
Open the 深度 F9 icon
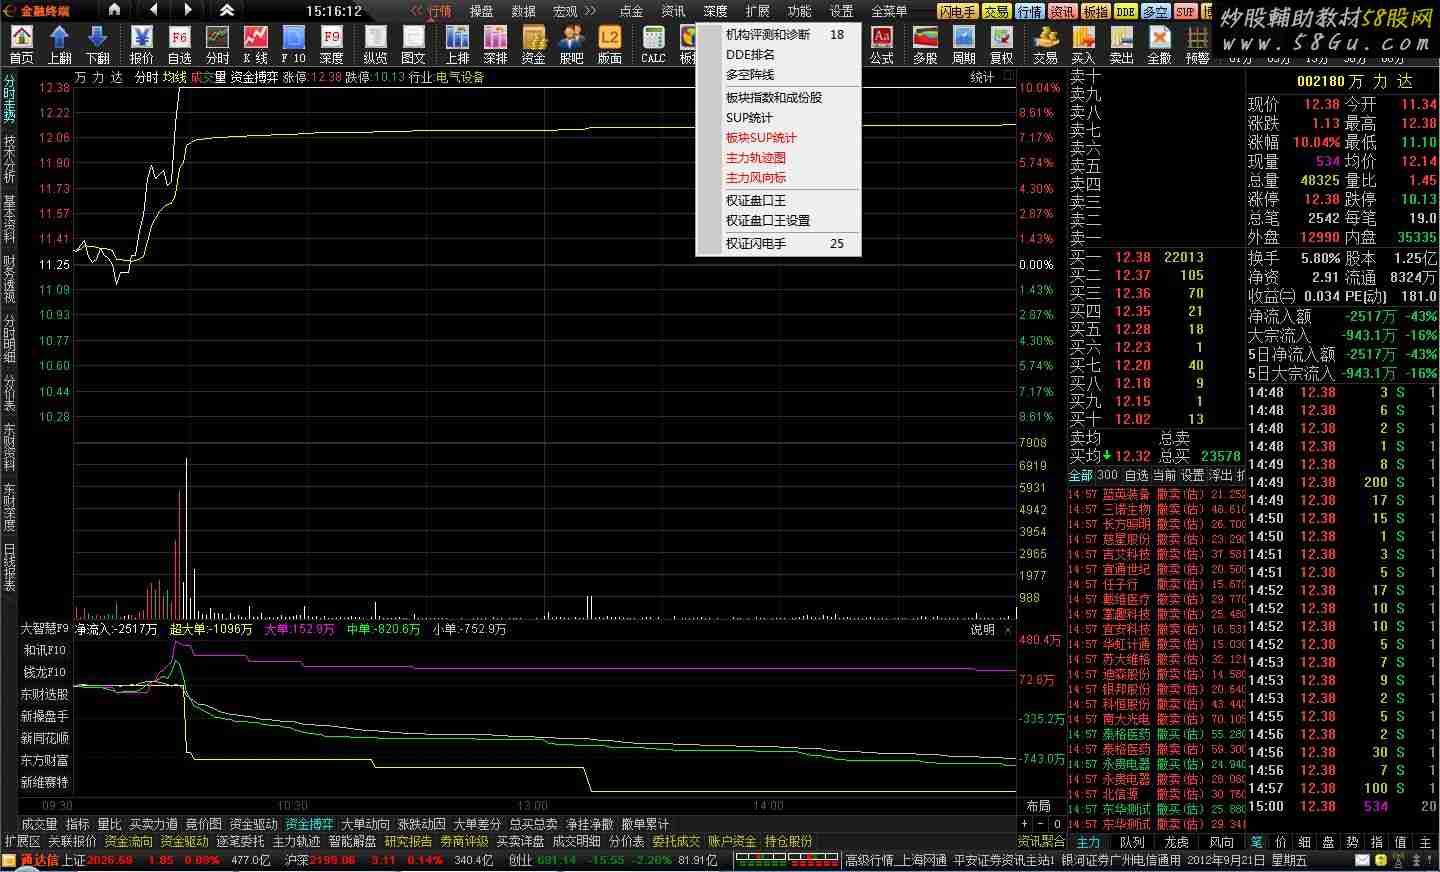pos(332,45)
